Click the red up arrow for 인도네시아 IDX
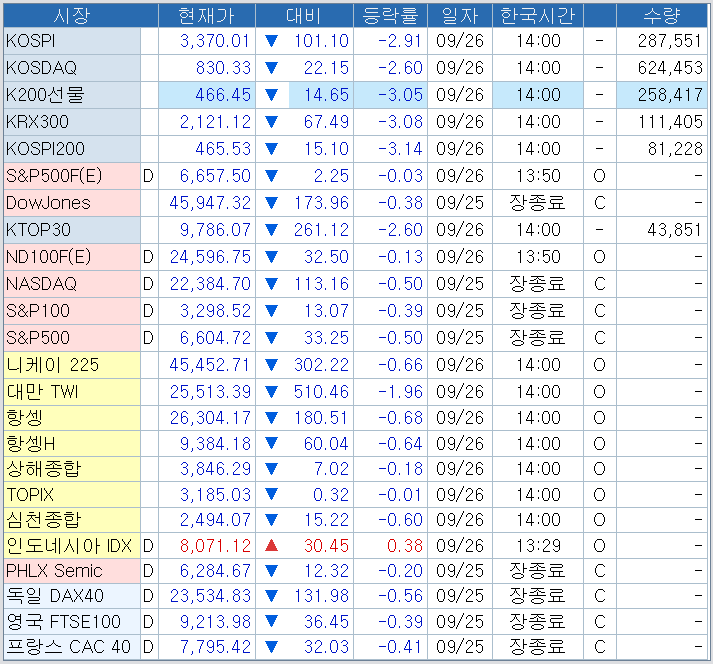Viewport: 713px width, 664px height. (271, 545)
